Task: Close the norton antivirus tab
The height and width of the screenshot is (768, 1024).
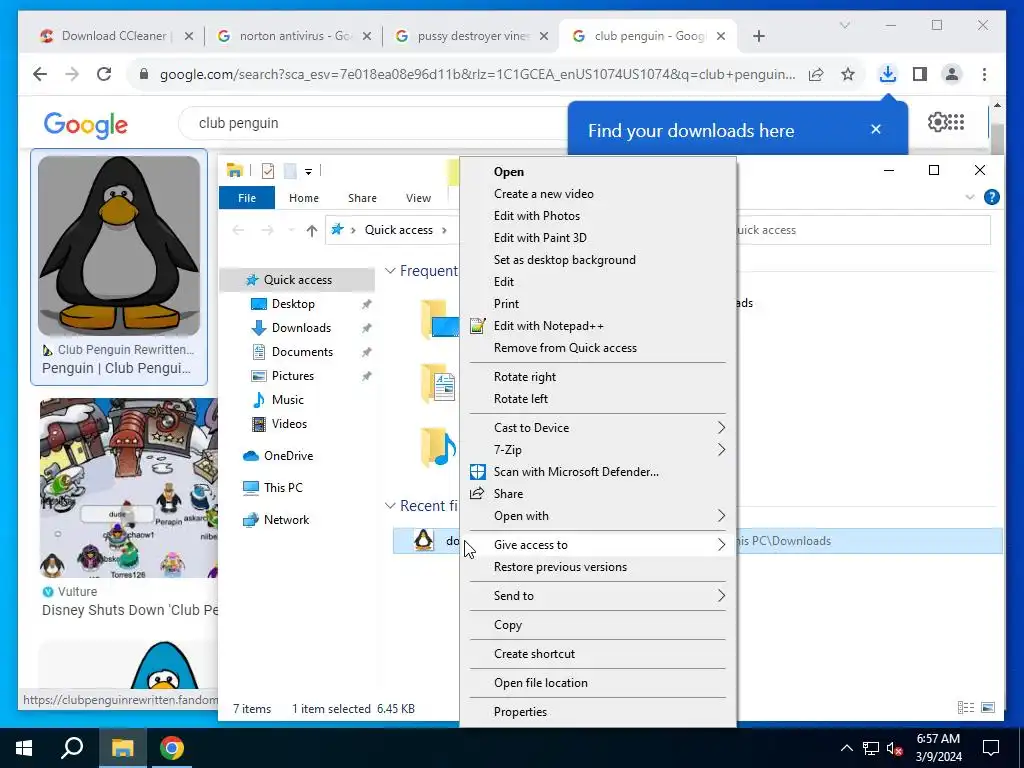Action: point(367,37)
